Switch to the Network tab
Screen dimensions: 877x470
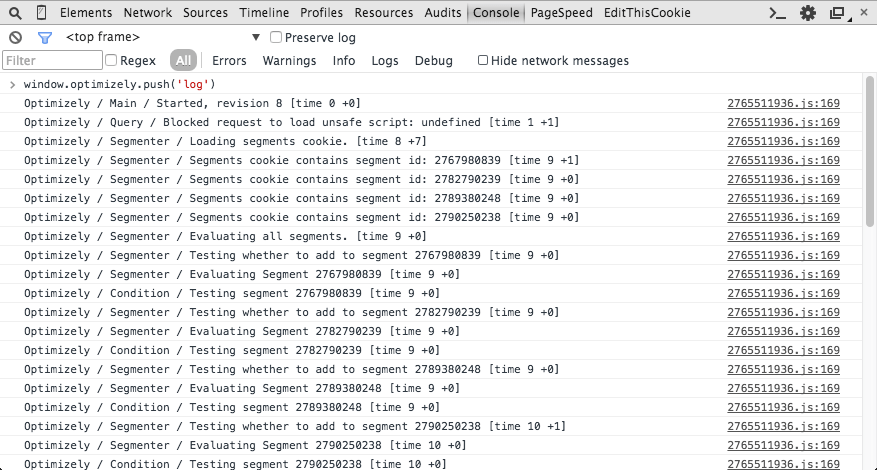click(148, 13)
